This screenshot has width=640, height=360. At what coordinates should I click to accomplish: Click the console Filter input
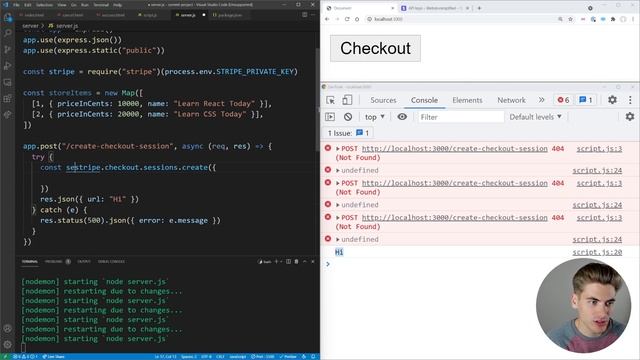coord(460,117)
